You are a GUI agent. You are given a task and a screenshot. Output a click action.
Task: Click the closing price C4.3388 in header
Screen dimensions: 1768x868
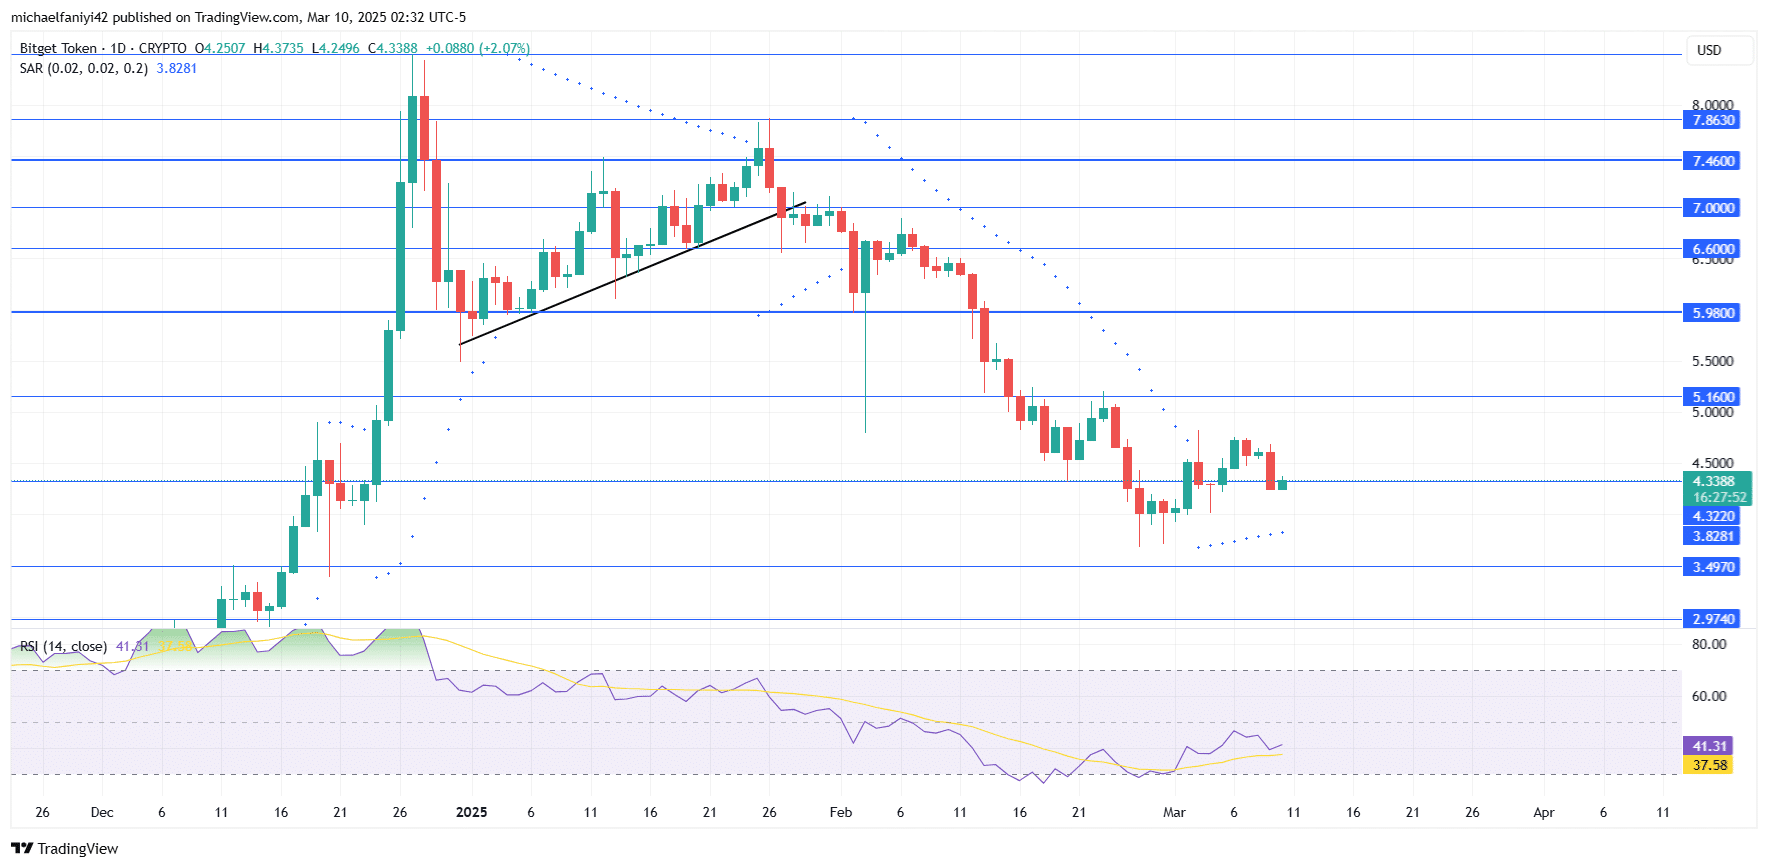[393, 48]
